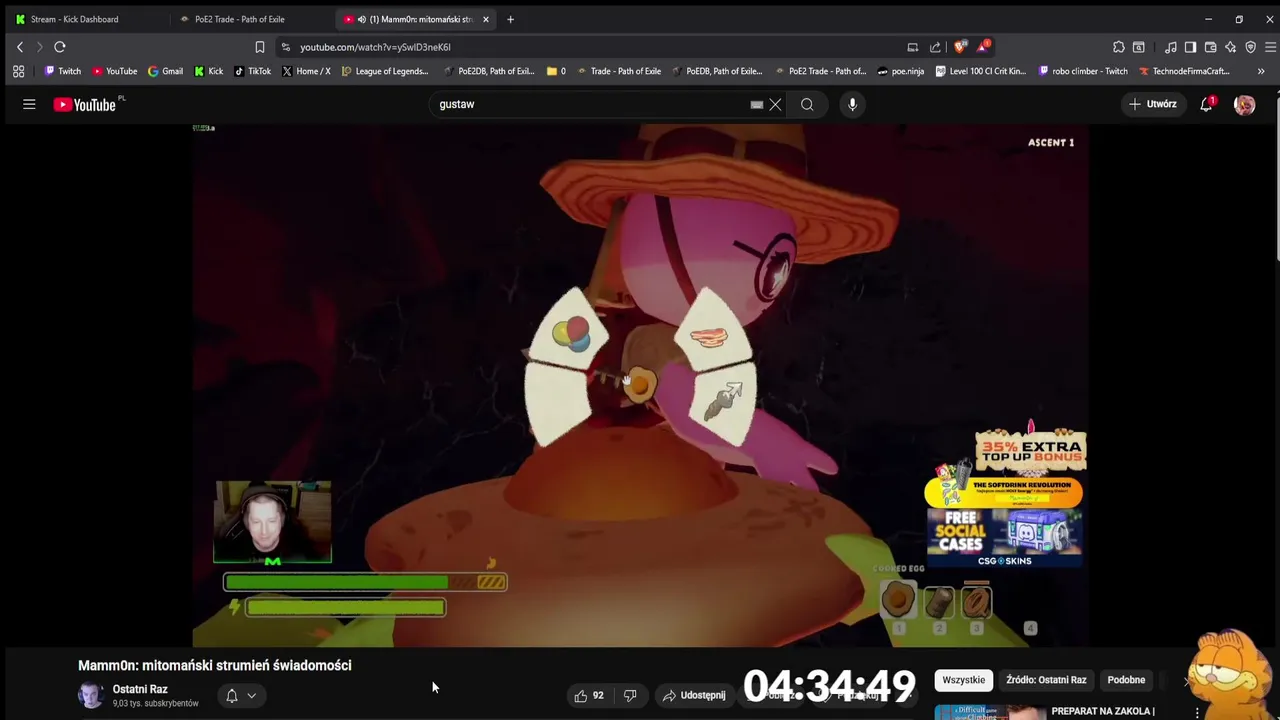The width and height of the screenshot is (1280, 720).
Task: Open the Level 100 CI Crit bookmark
Action: point(981,71)
